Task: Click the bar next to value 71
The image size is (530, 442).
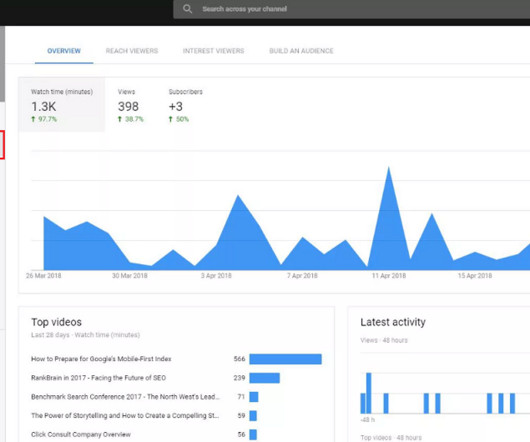Action: click(x=254, y=397)
